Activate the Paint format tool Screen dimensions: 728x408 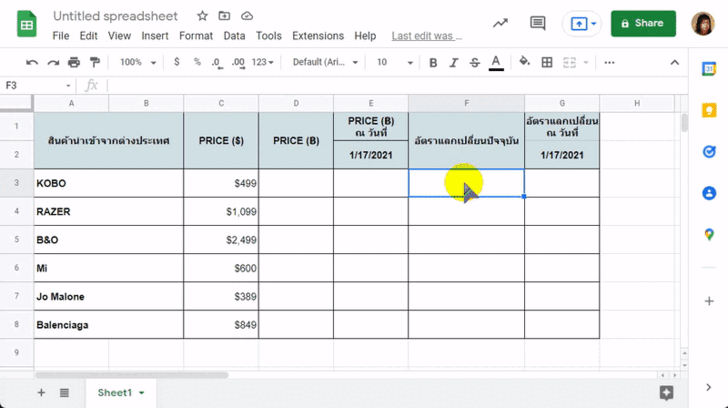pos(95,62)
